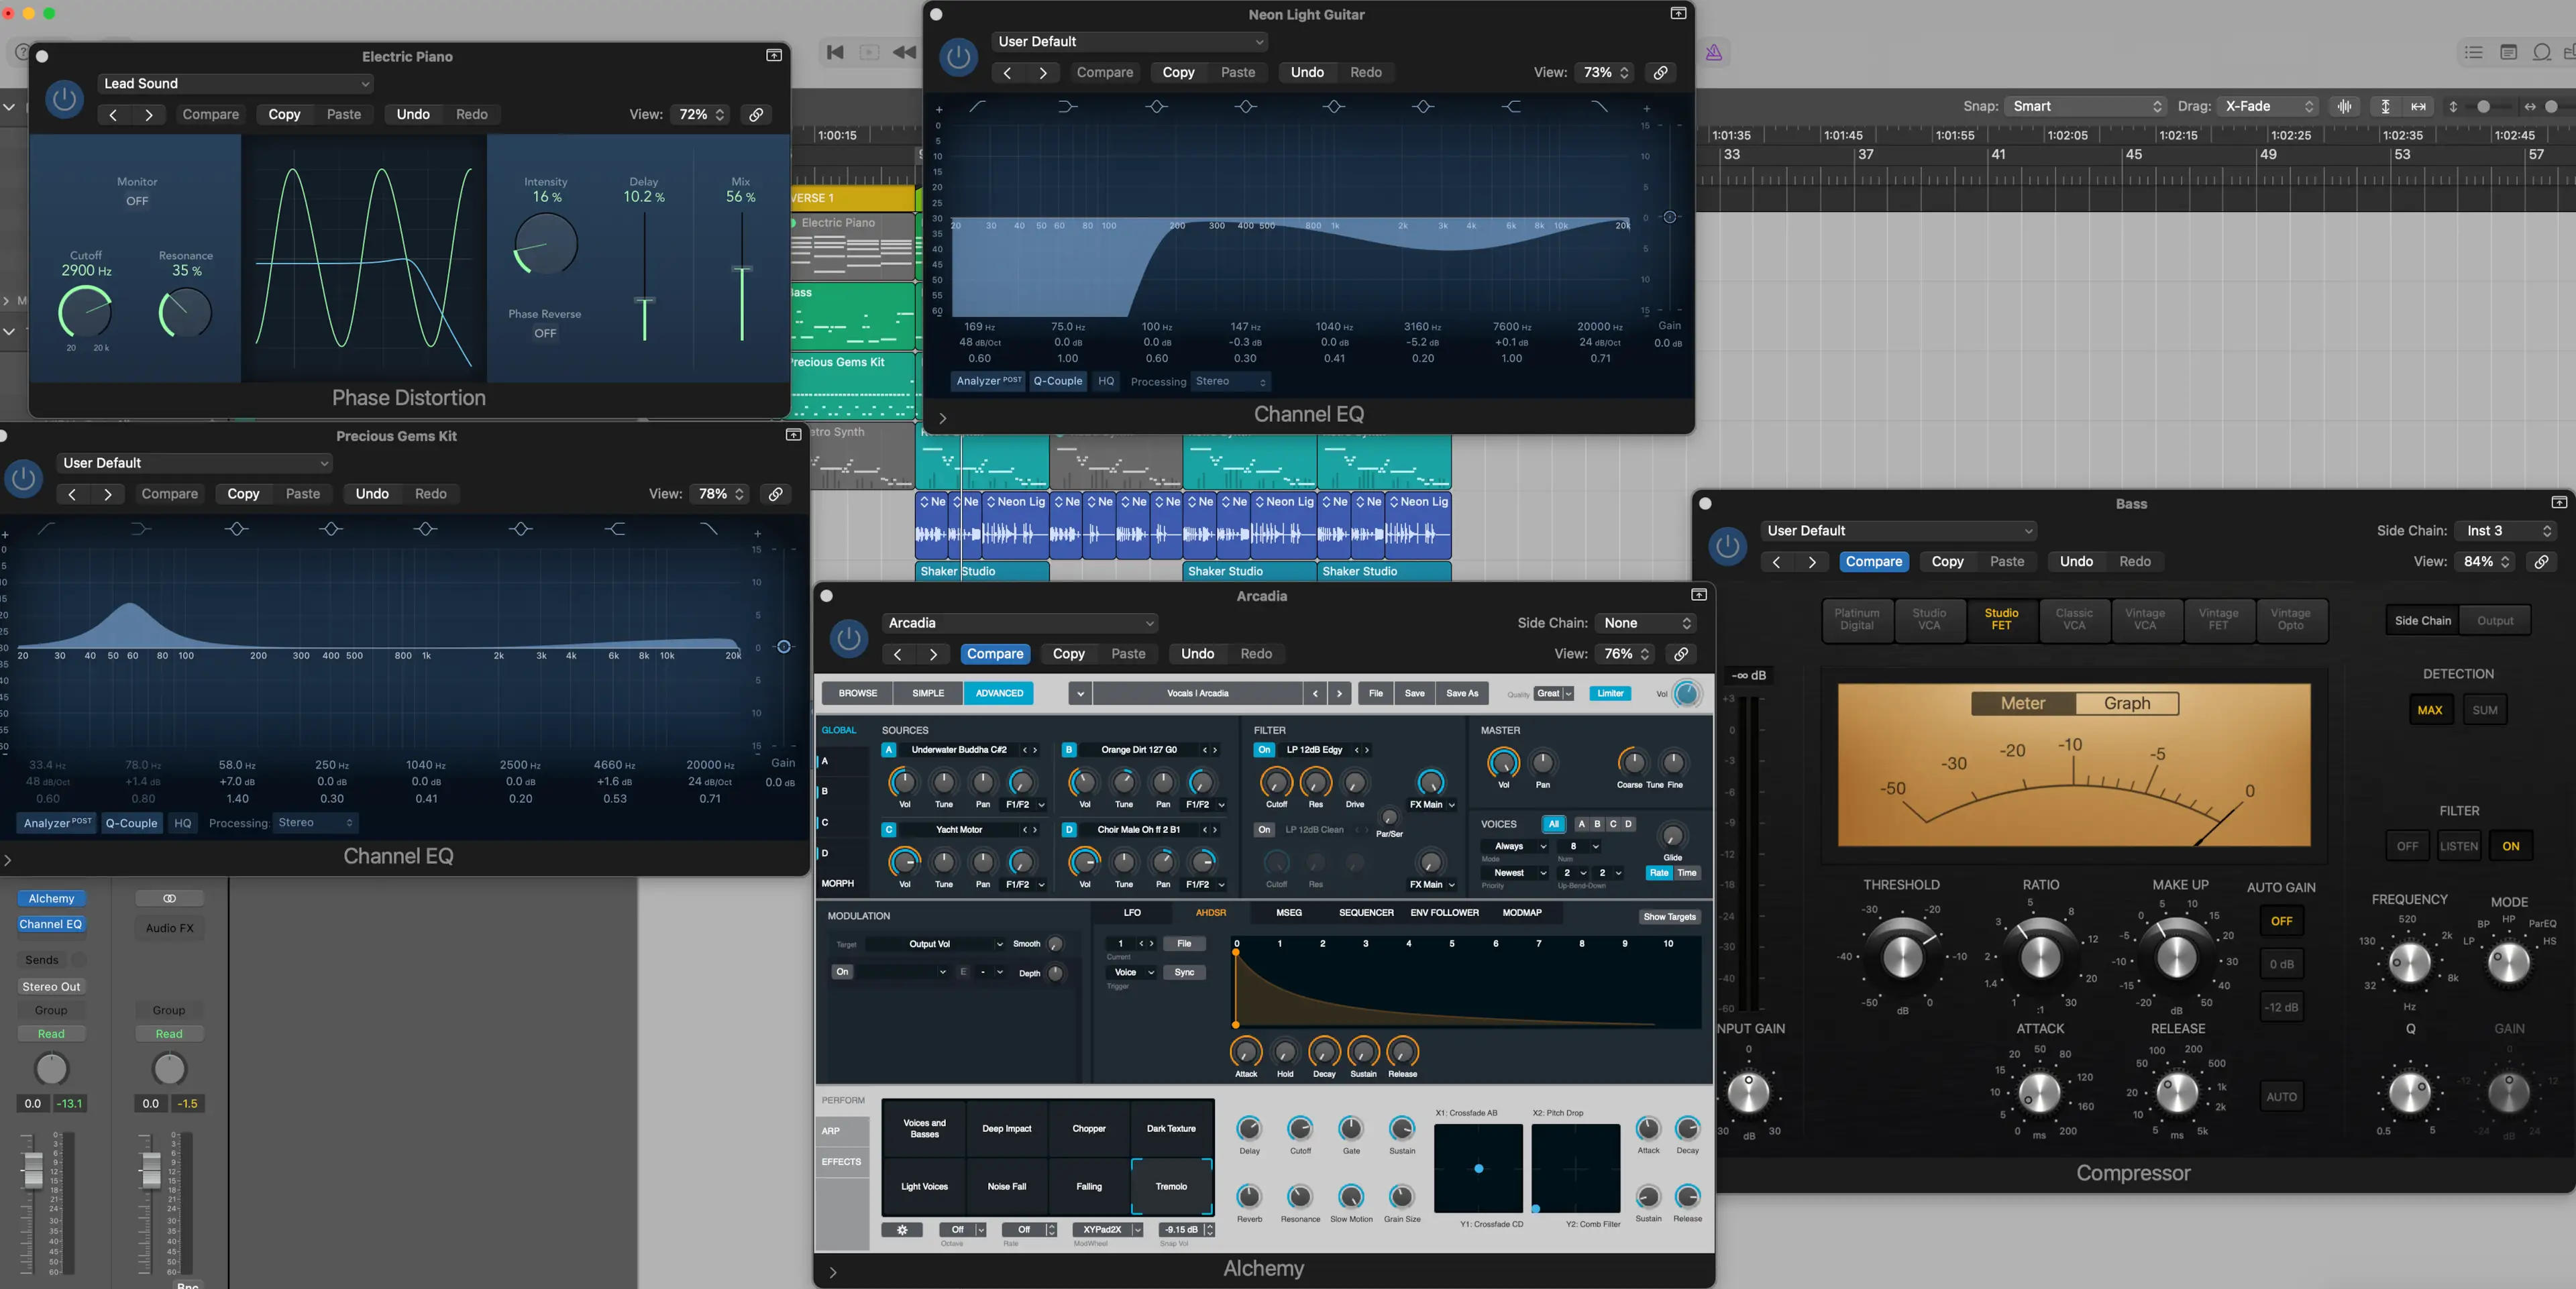Viewport: 2576px width, 1289px height.
Task: Click link icon in Neon Light Guitar window
Action: (x=1660, y=73)
